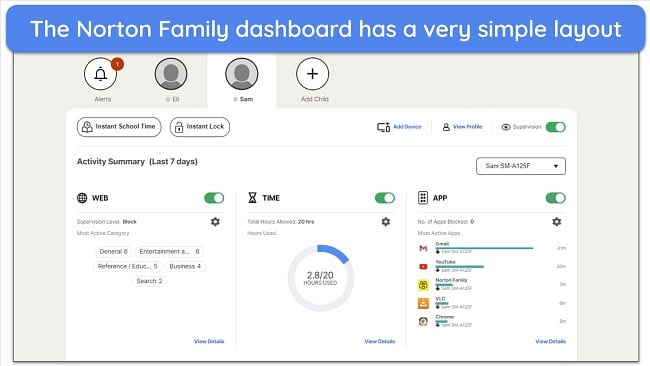Select the Search 2 category chip
The height and width of the screenshot is (366, 650).
[x=149, y=281]
